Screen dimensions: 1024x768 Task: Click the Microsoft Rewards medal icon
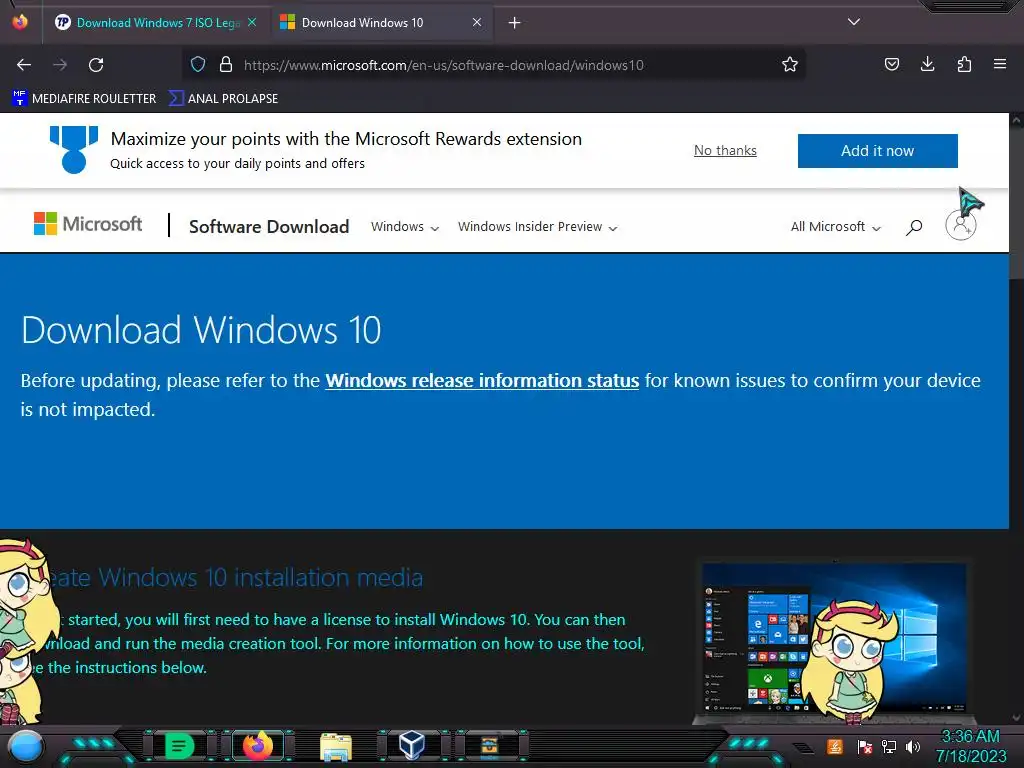[x=74, y=150]
